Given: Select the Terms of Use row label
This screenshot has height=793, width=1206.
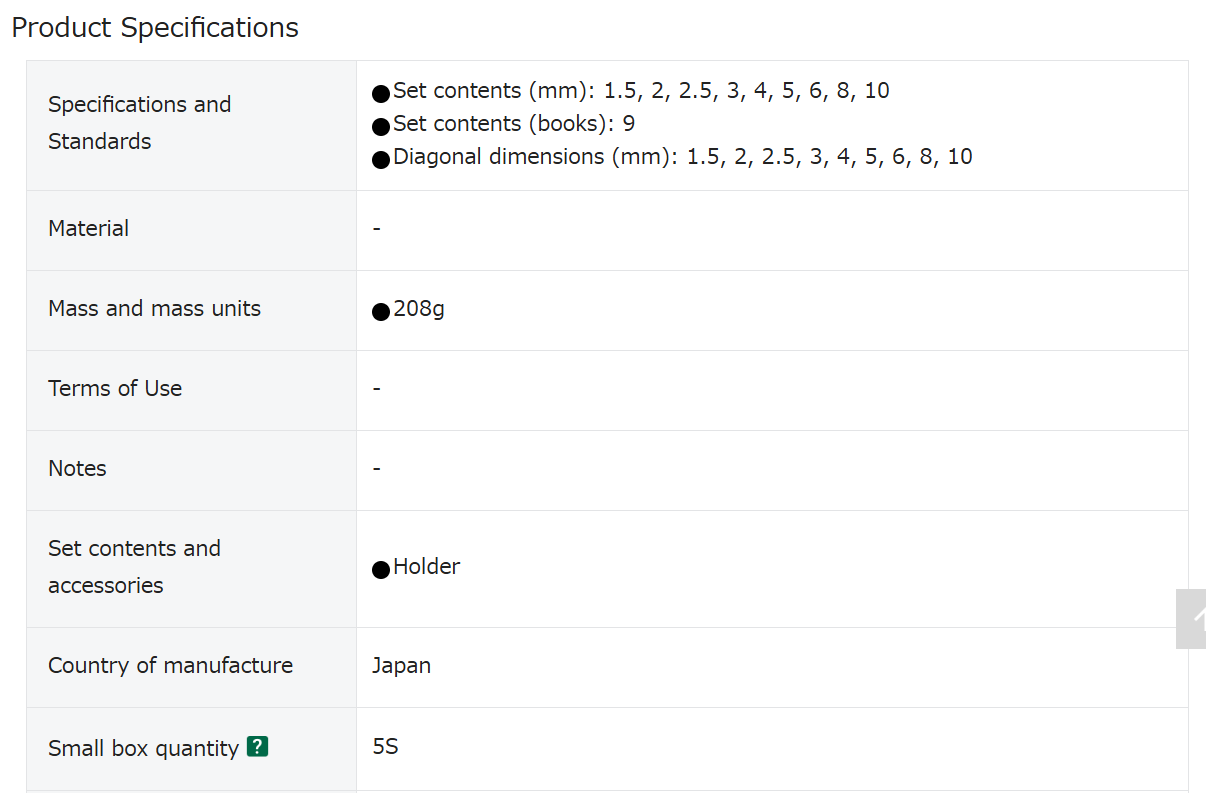Looking at the screenshot, I should pos(115,388).
